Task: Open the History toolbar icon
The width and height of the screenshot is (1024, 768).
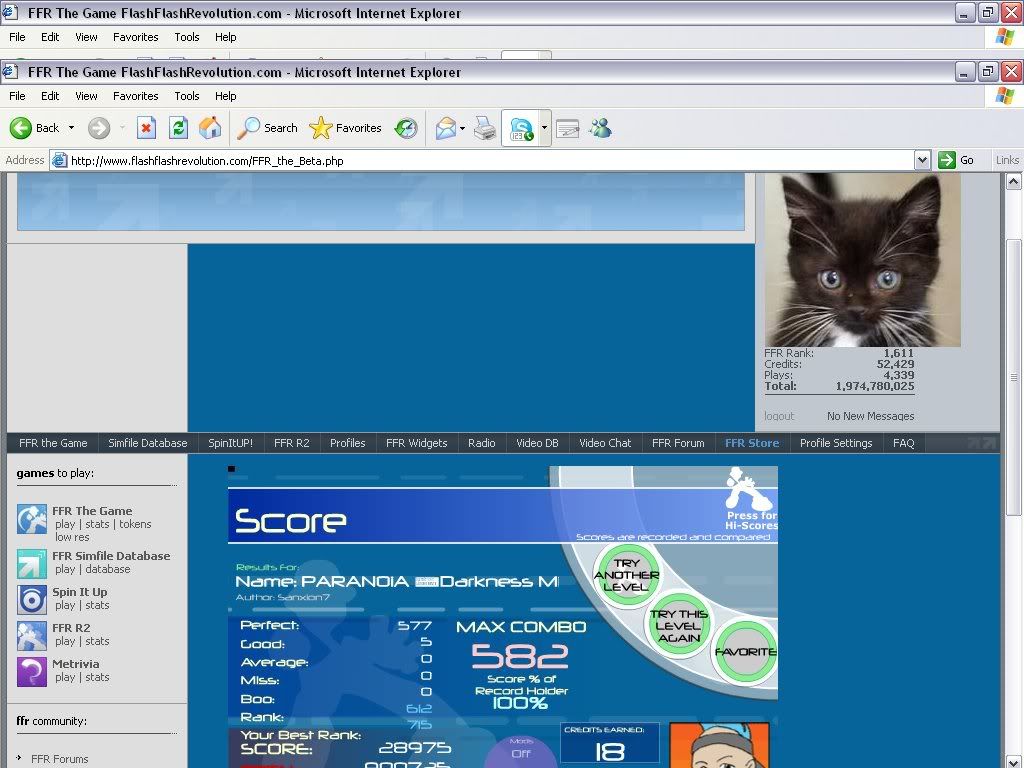Action: click(x=406, y=128)
